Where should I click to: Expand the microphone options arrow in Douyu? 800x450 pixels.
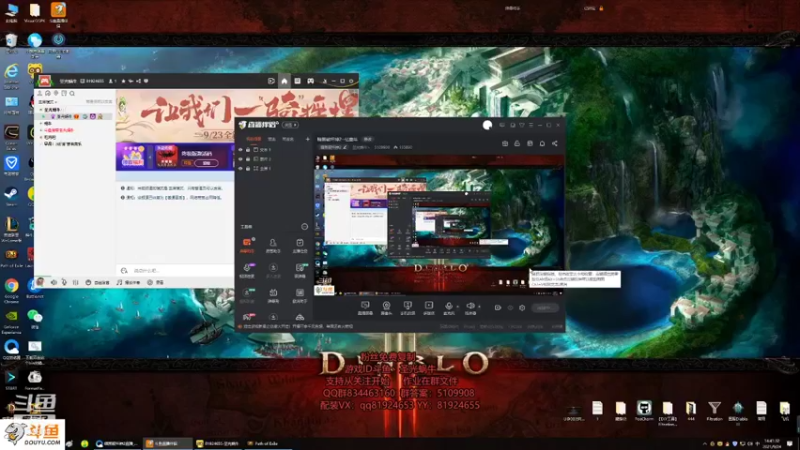pyautogui.click(x=457, y=307)
